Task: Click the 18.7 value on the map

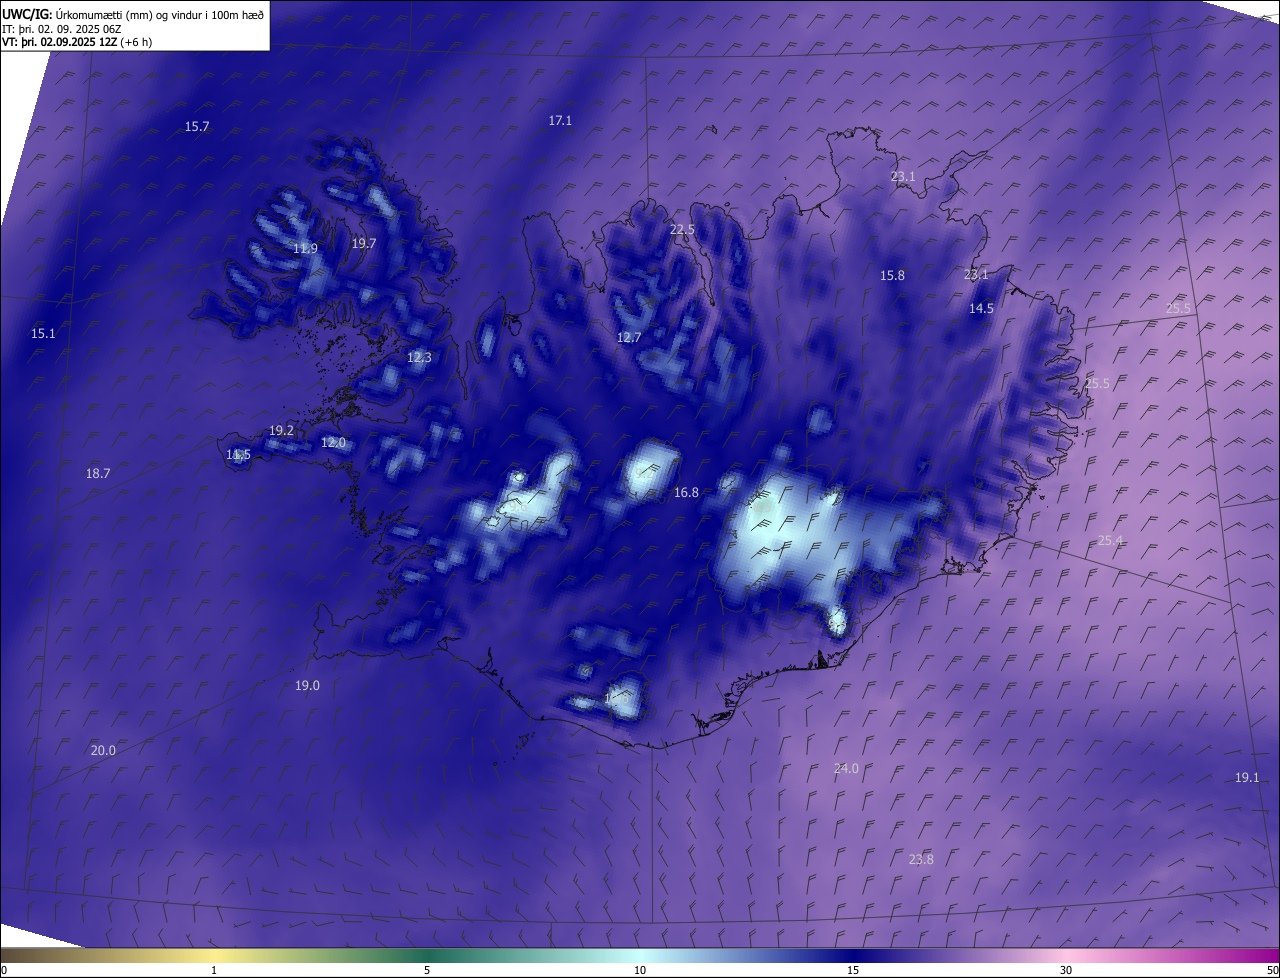Action: pos(98,473)
